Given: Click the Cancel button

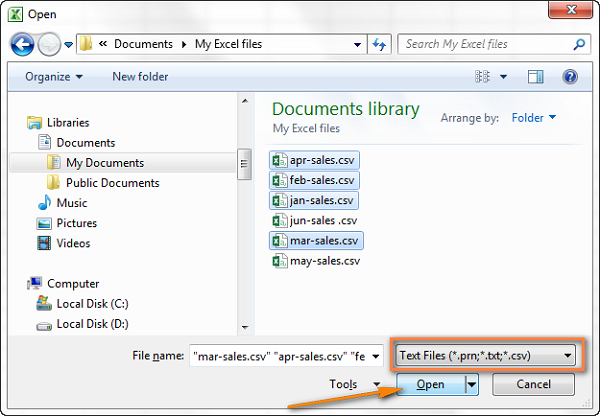Looking at the screenshot, I should (x=533, y=384).
